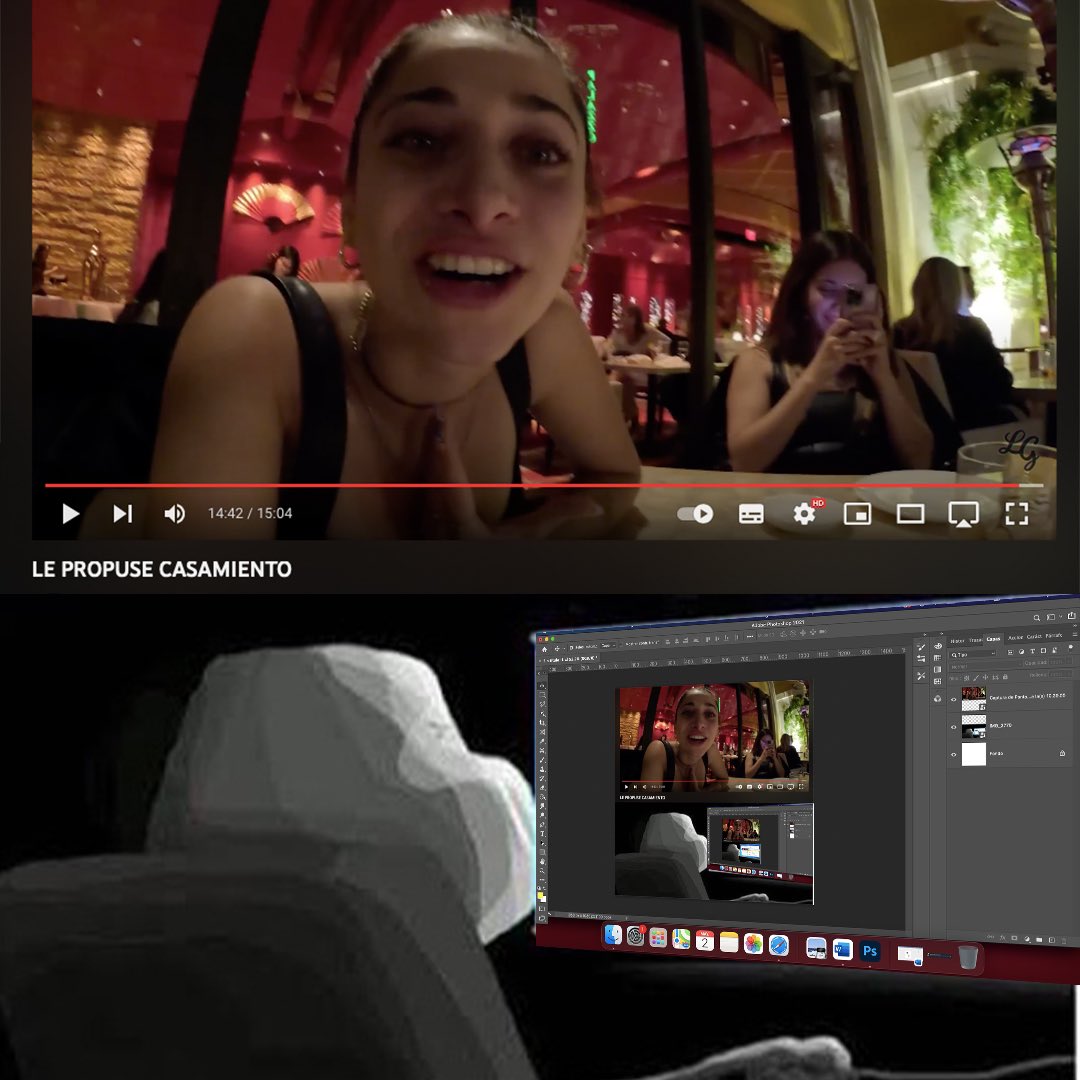The width and height of the screenshot is (1080, 1080).
Task: Switch to the Accion panel tab
Action: point(1015,638)
